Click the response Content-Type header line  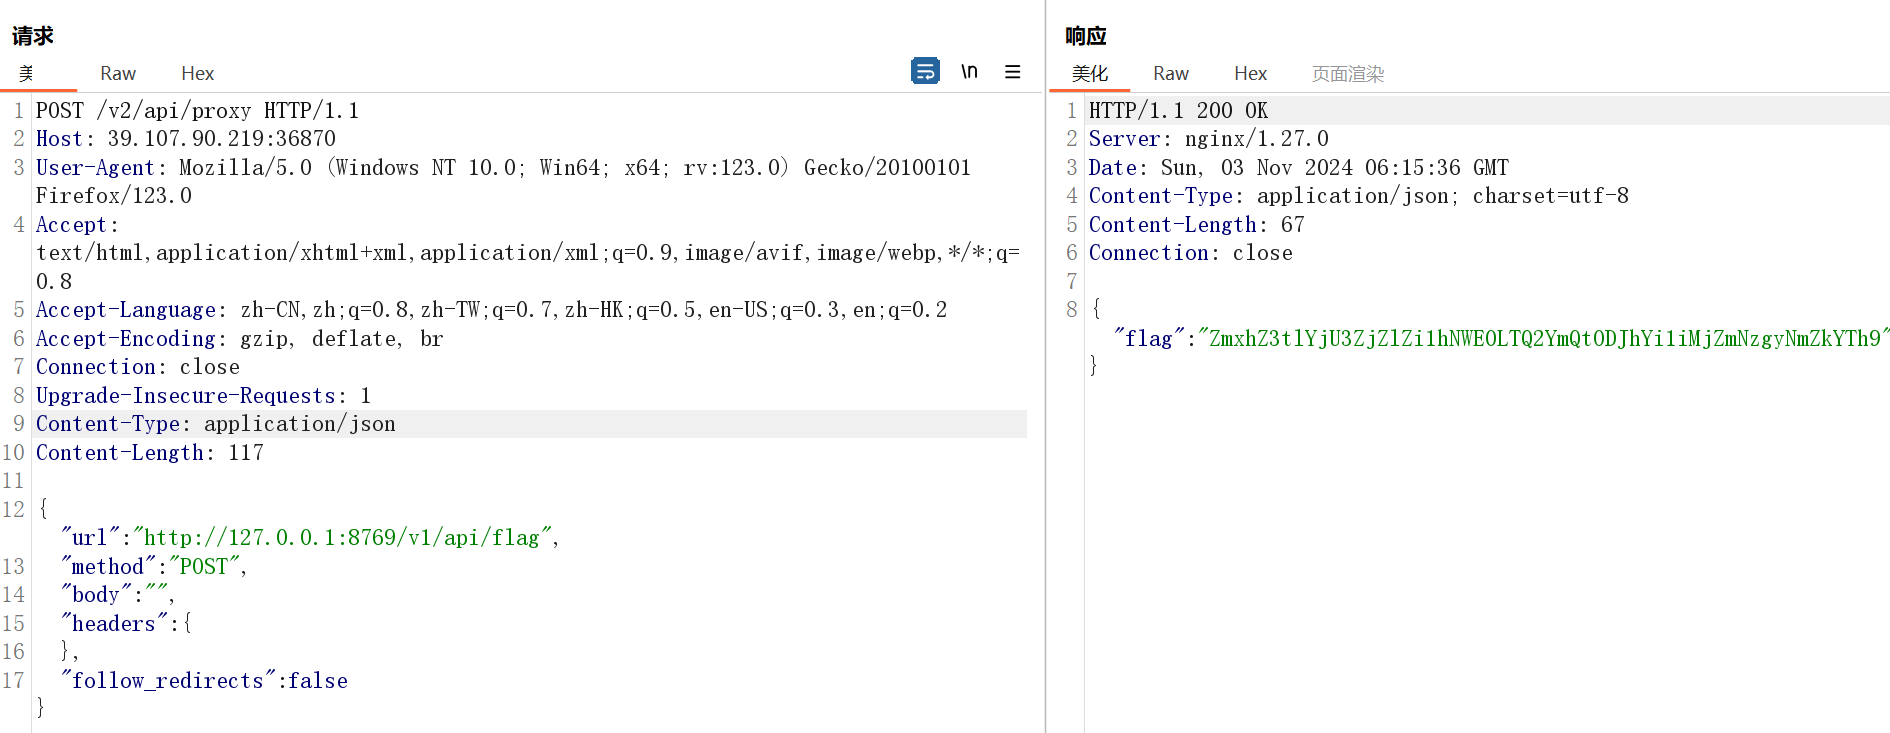(1359, 196)
